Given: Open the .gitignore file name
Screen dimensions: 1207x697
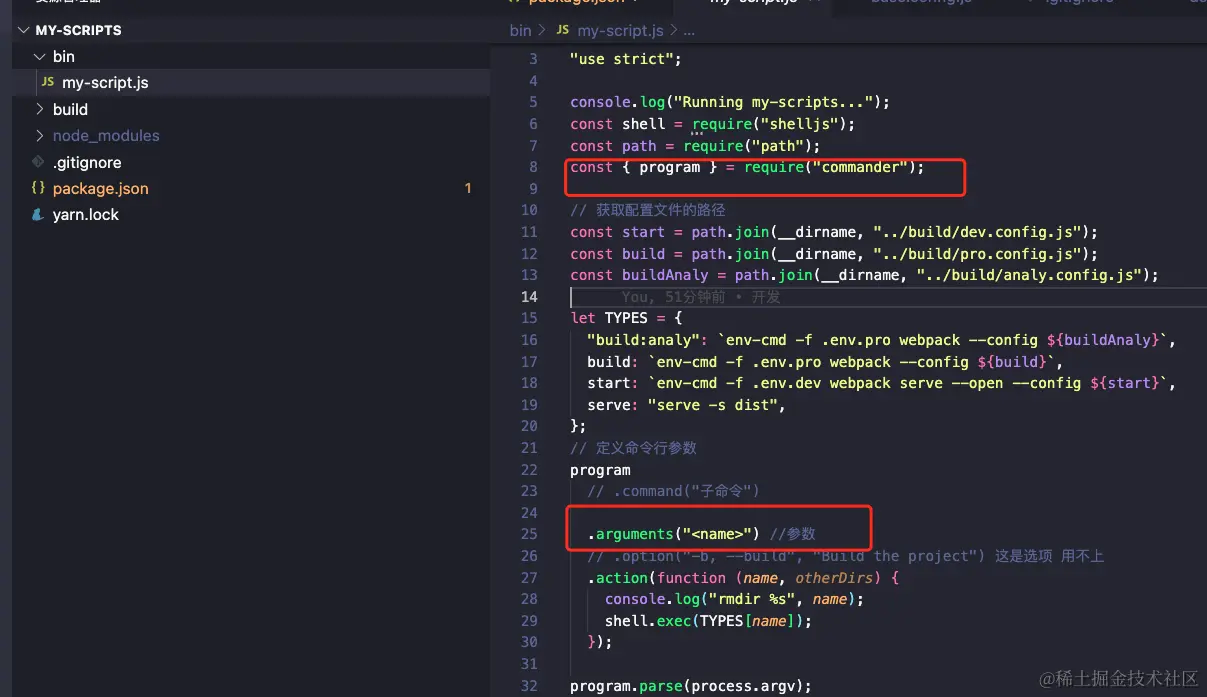Looking at the screenshot, I should (x=87, y=162).
